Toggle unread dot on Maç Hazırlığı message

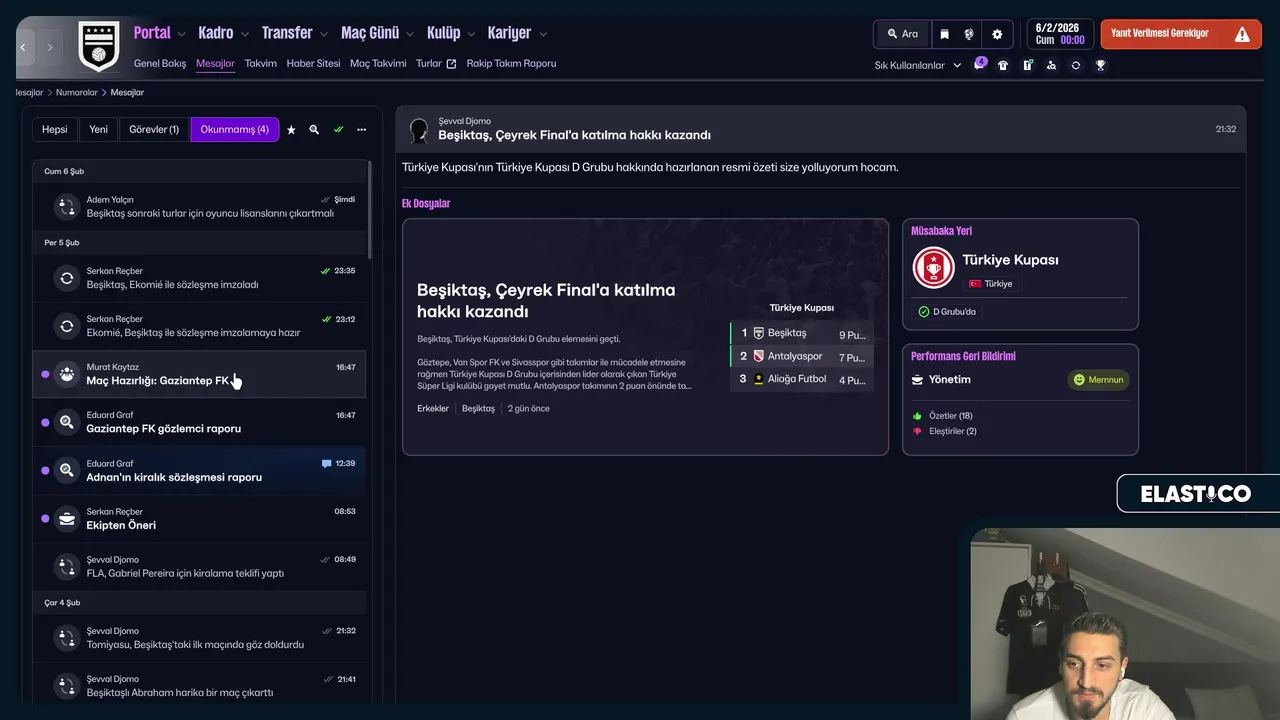point(45,374)
